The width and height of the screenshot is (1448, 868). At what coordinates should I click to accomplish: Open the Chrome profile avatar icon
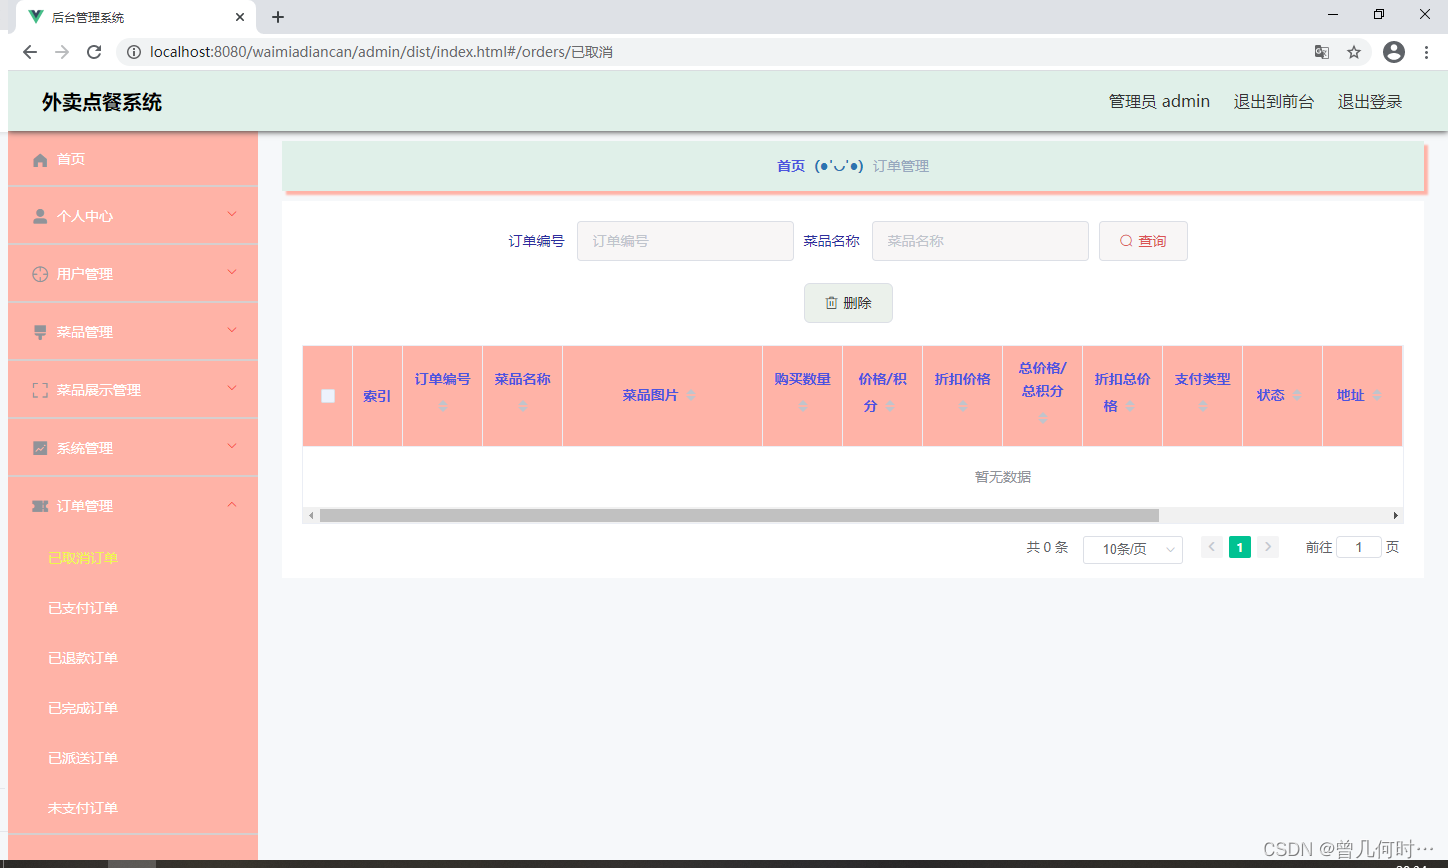click(1394, 52)
